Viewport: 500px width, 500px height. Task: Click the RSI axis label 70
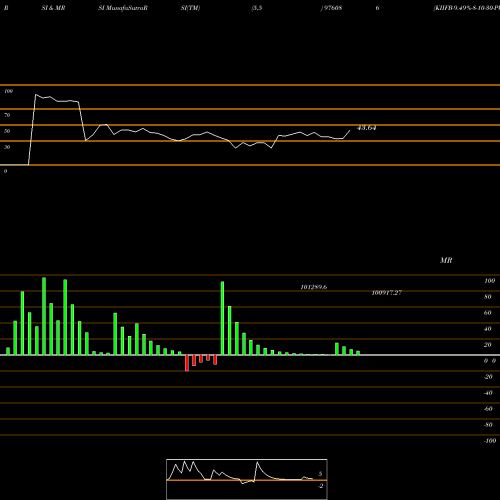click(x=7, y=115)
